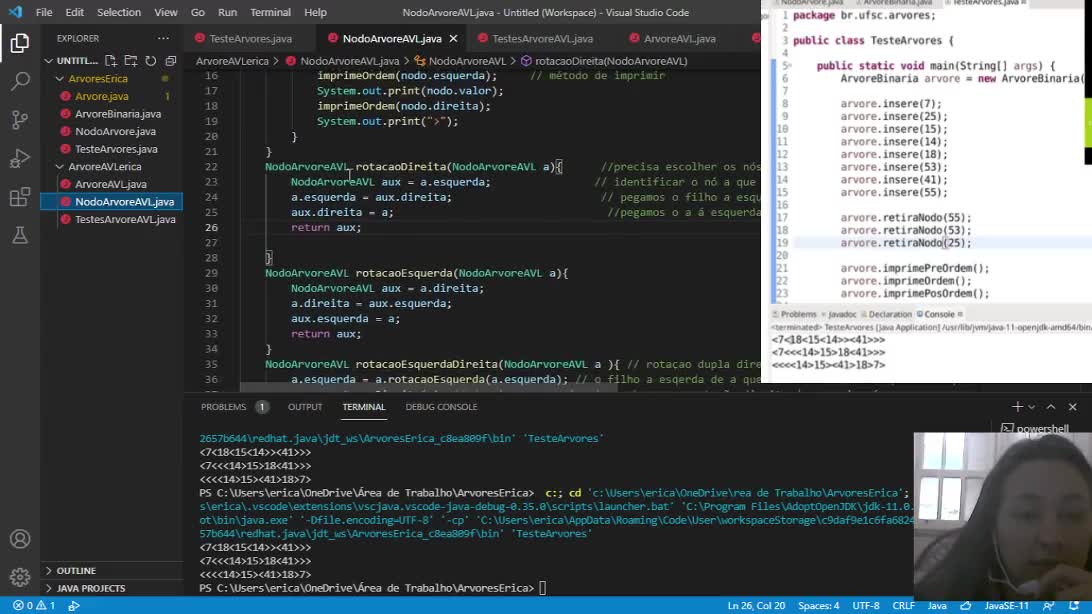Open ArvoreAVL.java in the Explorer tree
Viewport: 1092px width, 614px height.
[x=111, y=184]
